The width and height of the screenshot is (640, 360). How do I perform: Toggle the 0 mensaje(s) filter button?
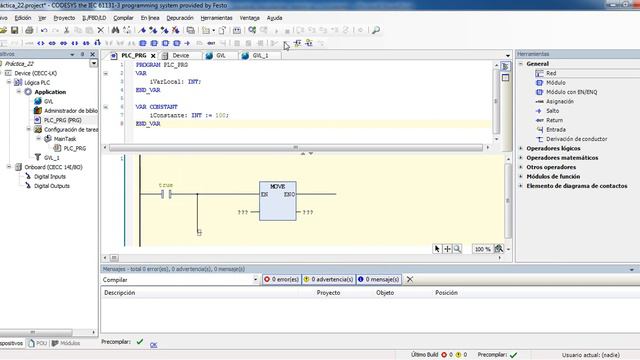[x=378, y=280]
